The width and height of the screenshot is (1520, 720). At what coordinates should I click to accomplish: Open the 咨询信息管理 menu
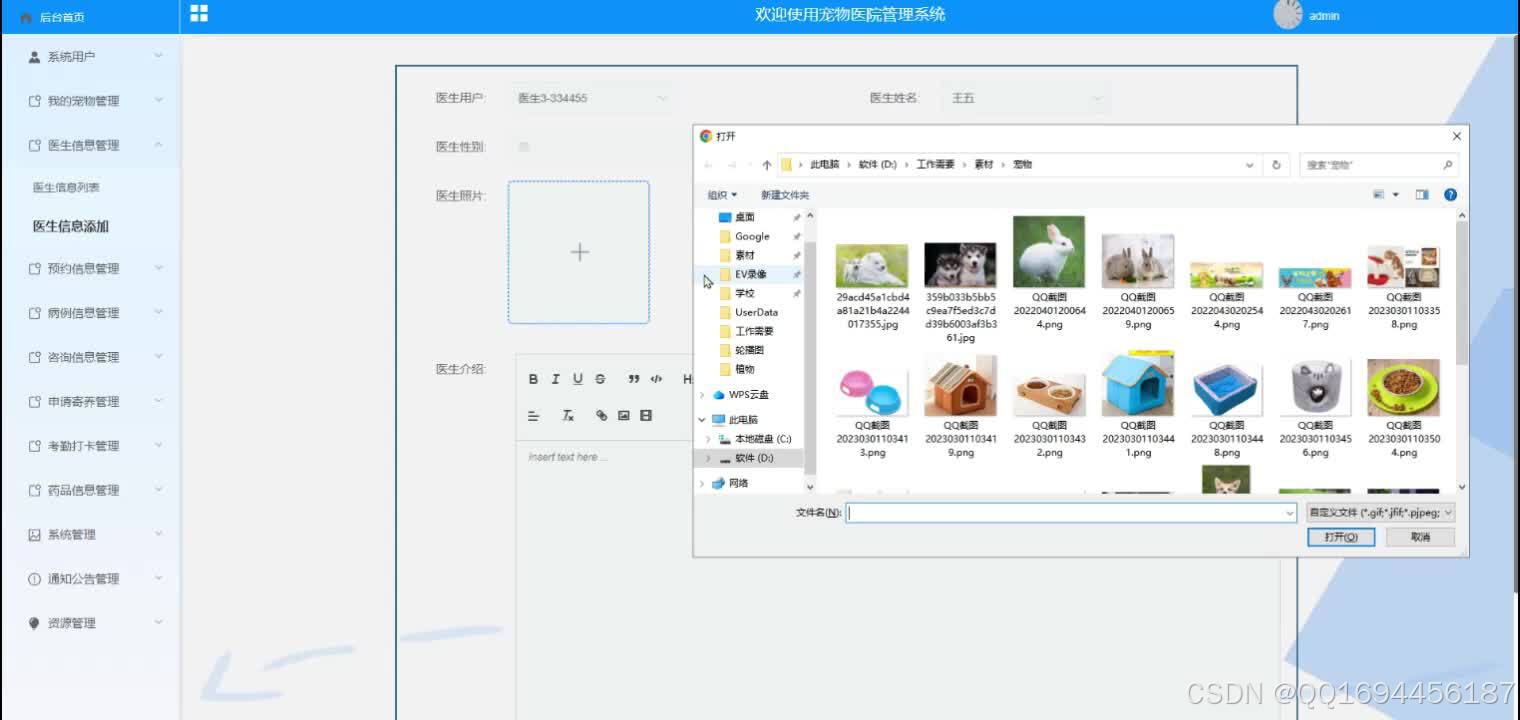pos(90,357)
